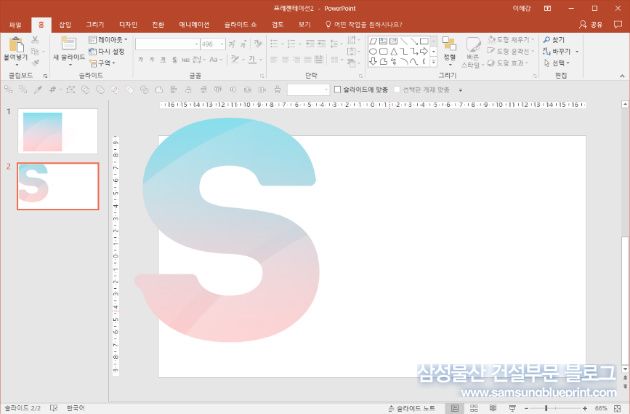Click the Tell Me search box
630x414 pixels.
[364, 25]
